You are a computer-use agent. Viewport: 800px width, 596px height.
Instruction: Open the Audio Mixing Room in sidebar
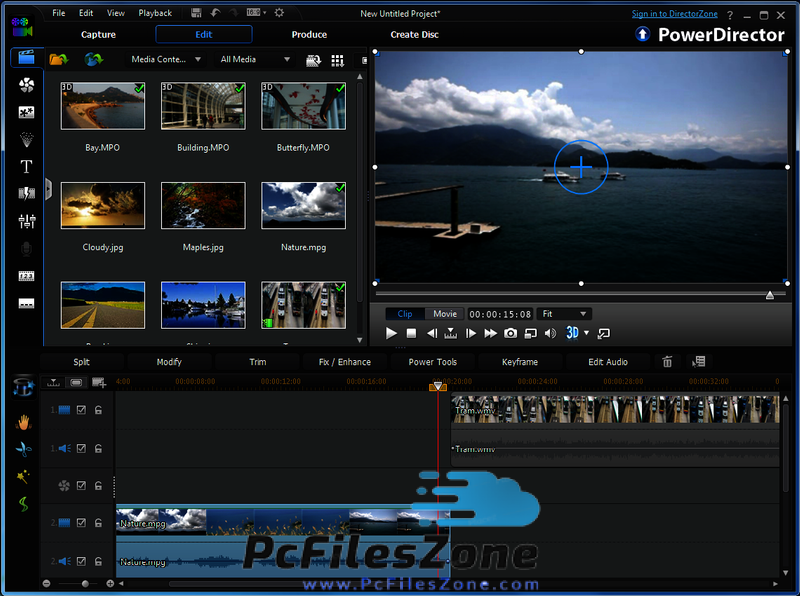click(x=26, y=221)
